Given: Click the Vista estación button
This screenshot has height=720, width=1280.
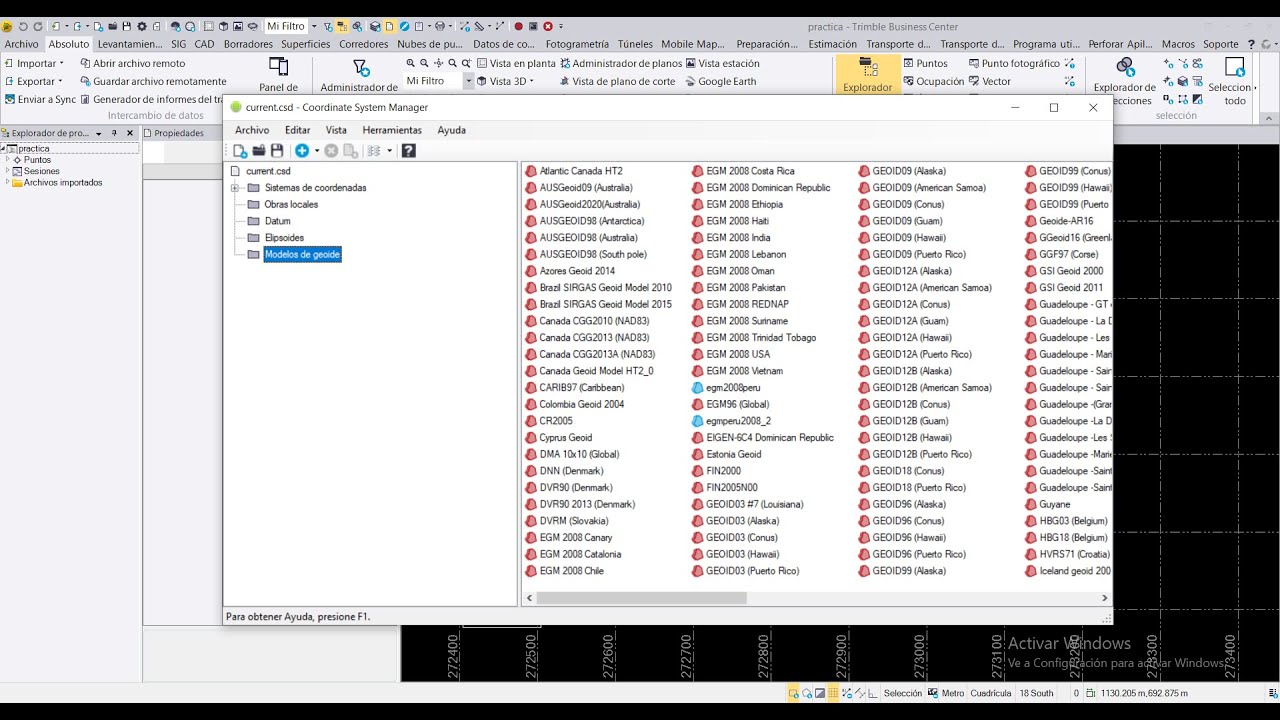Looking at the screenshot, I should [x=722, y=63].
